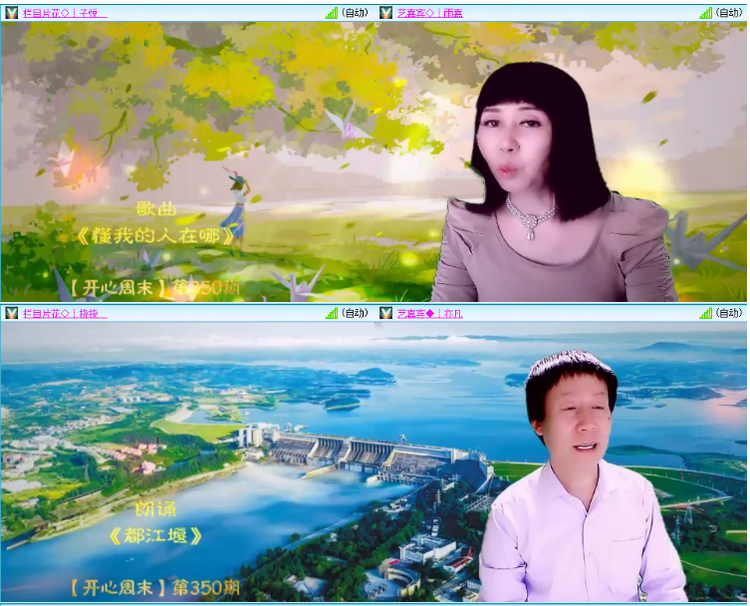Check signal bars icon for 艺嘉宾◇雨嘉 stream
The image size is (750, 606).
pos(706,13)
